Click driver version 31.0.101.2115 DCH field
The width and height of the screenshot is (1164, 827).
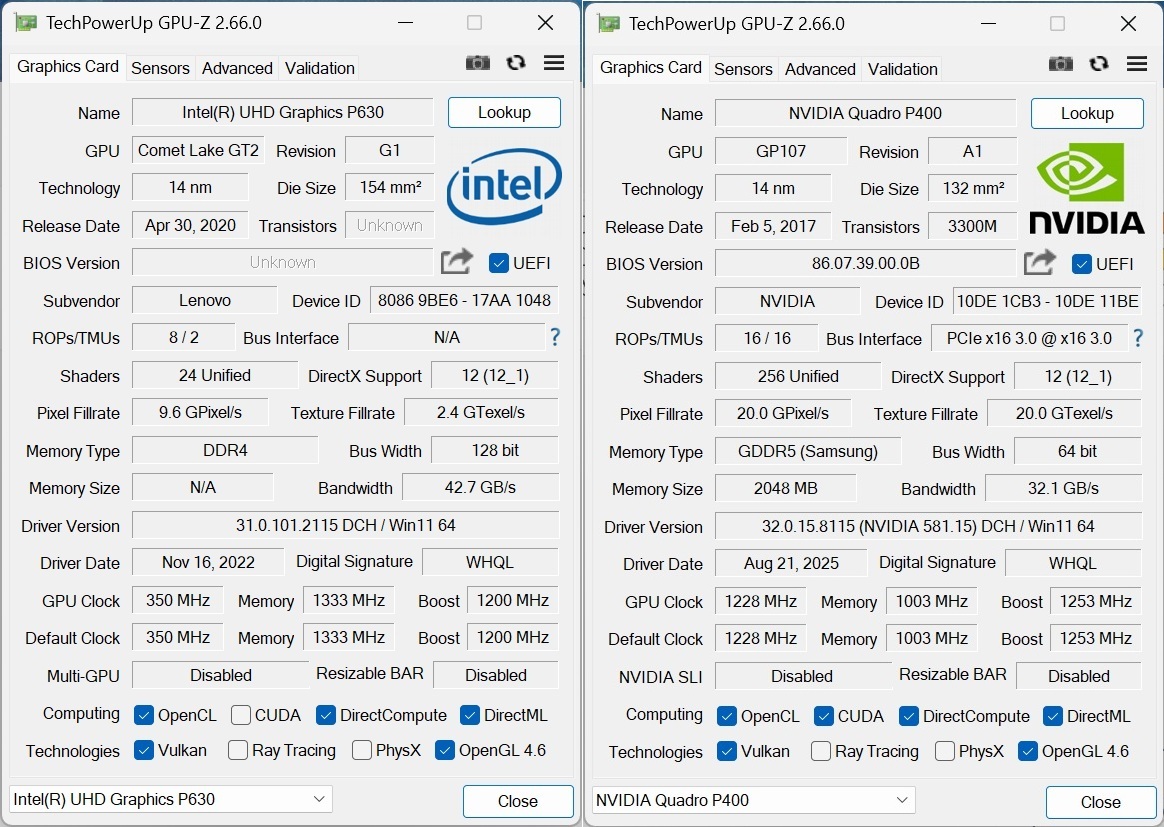click(x=345, y=525)
